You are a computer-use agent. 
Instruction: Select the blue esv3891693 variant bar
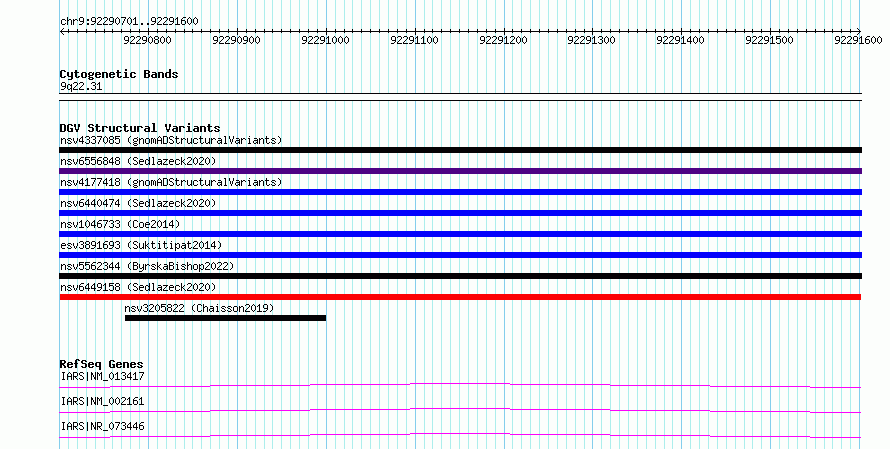[460, 255]
